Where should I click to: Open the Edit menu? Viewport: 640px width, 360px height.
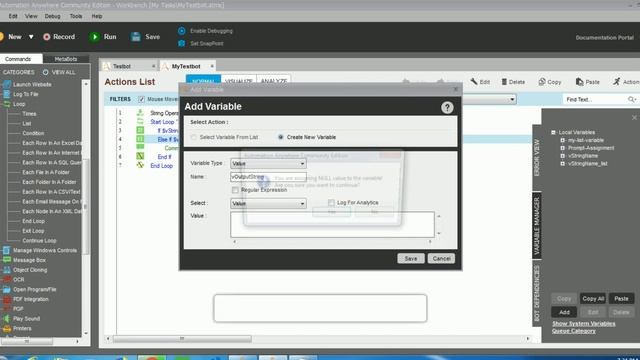pyautogui.click(x=13, y=16)
